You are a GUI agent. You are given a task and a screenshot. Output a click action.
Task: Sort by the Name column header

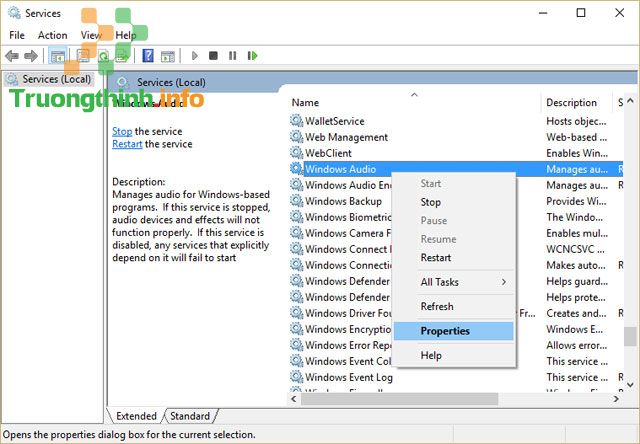click(x=414, y=102)
